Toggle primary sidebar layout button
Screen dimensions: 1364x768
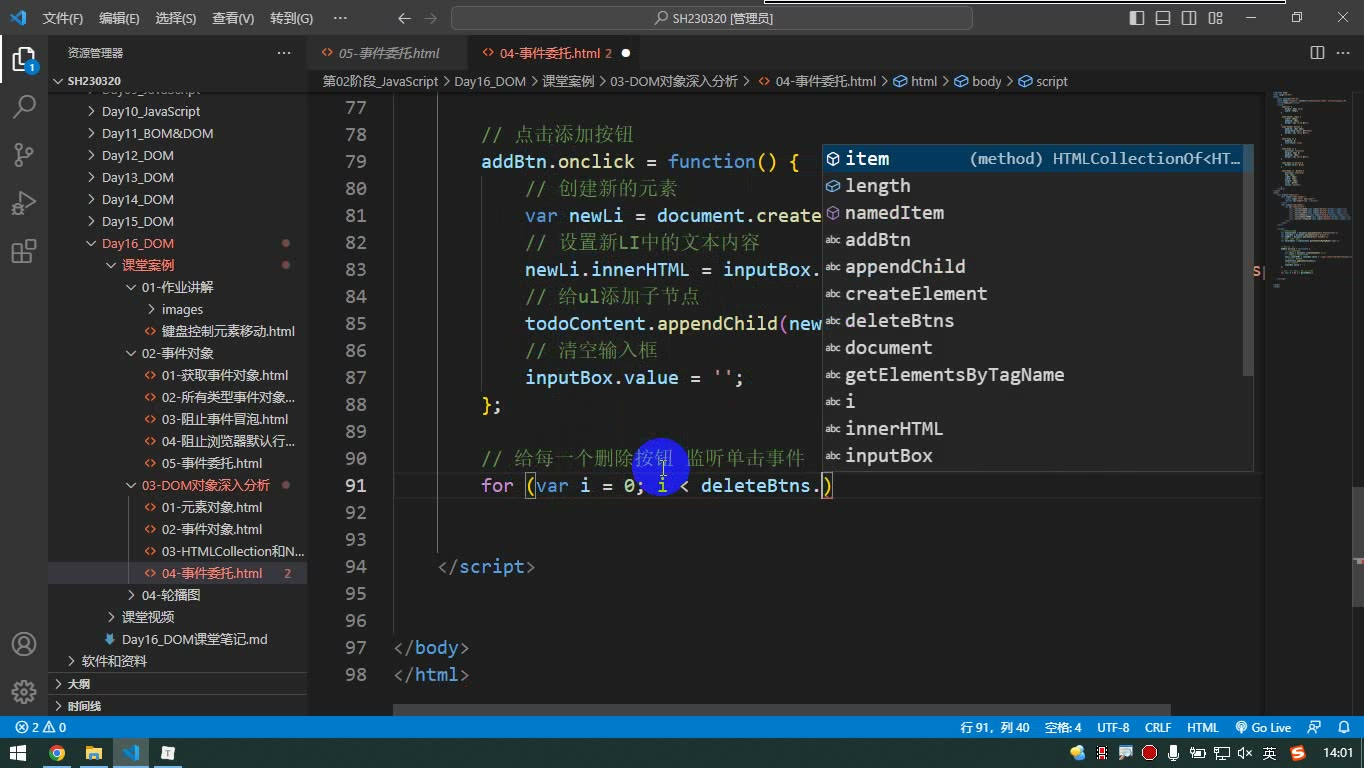(1137, 18)
